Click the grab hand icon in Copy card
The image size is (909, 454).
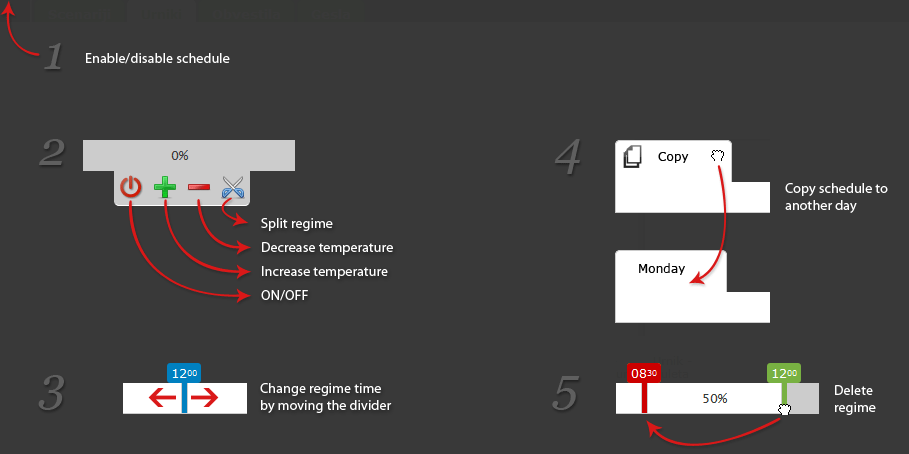(717, 155)
